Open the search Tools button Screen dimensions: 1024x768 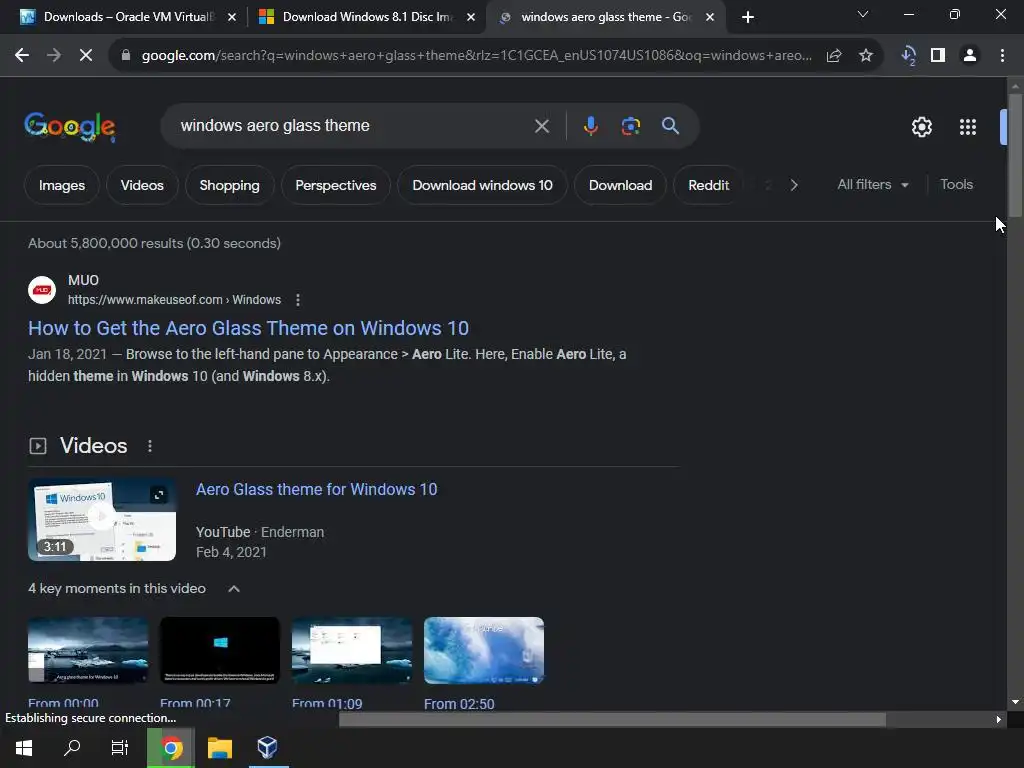pyautogui.click(x=956, y=185)
